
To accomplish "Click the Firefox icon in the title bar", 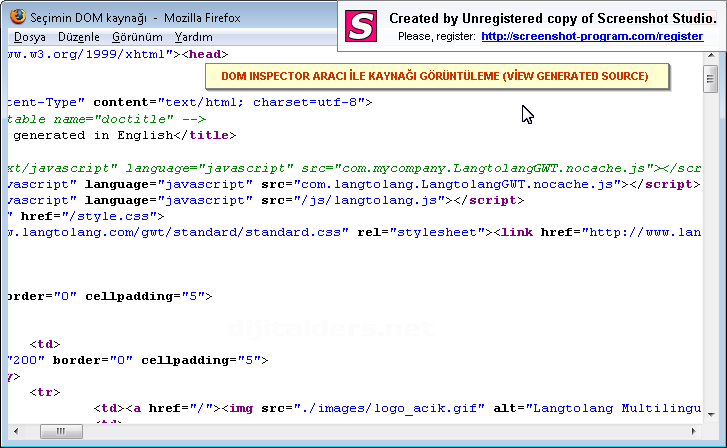I will (15, 19).
